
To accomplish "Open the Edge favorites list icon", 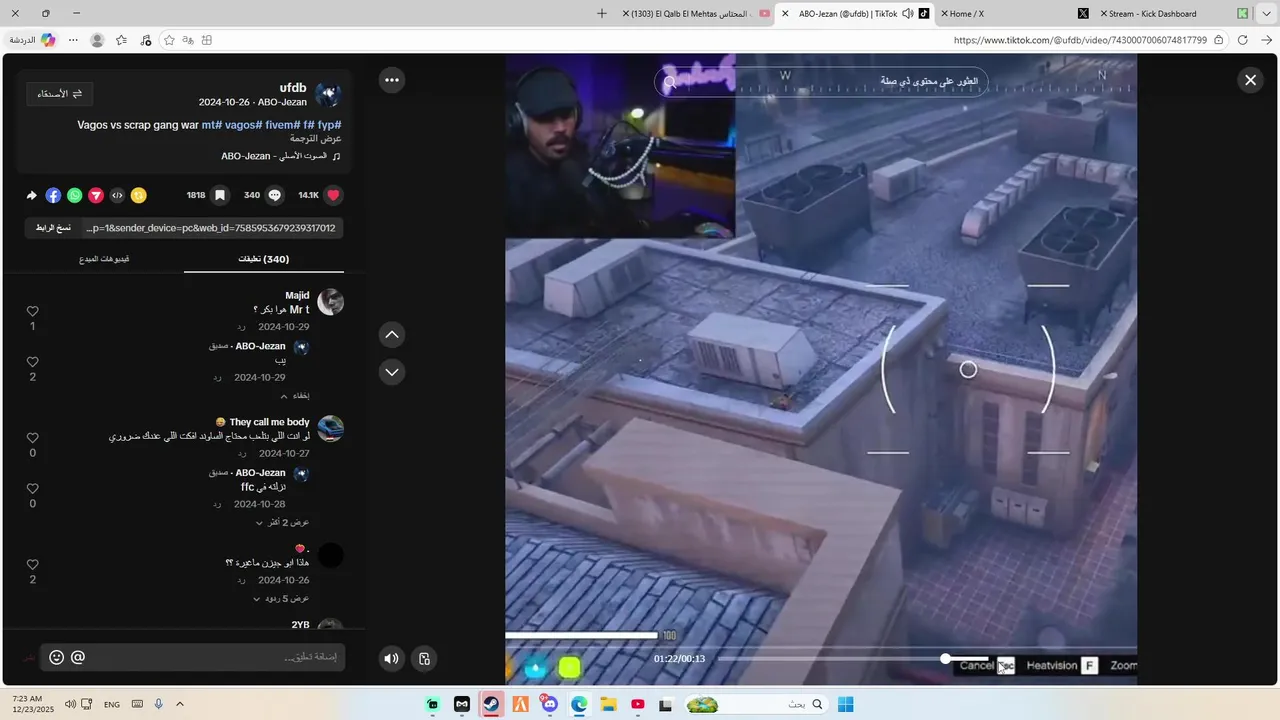I will click(x=121, y=40).
